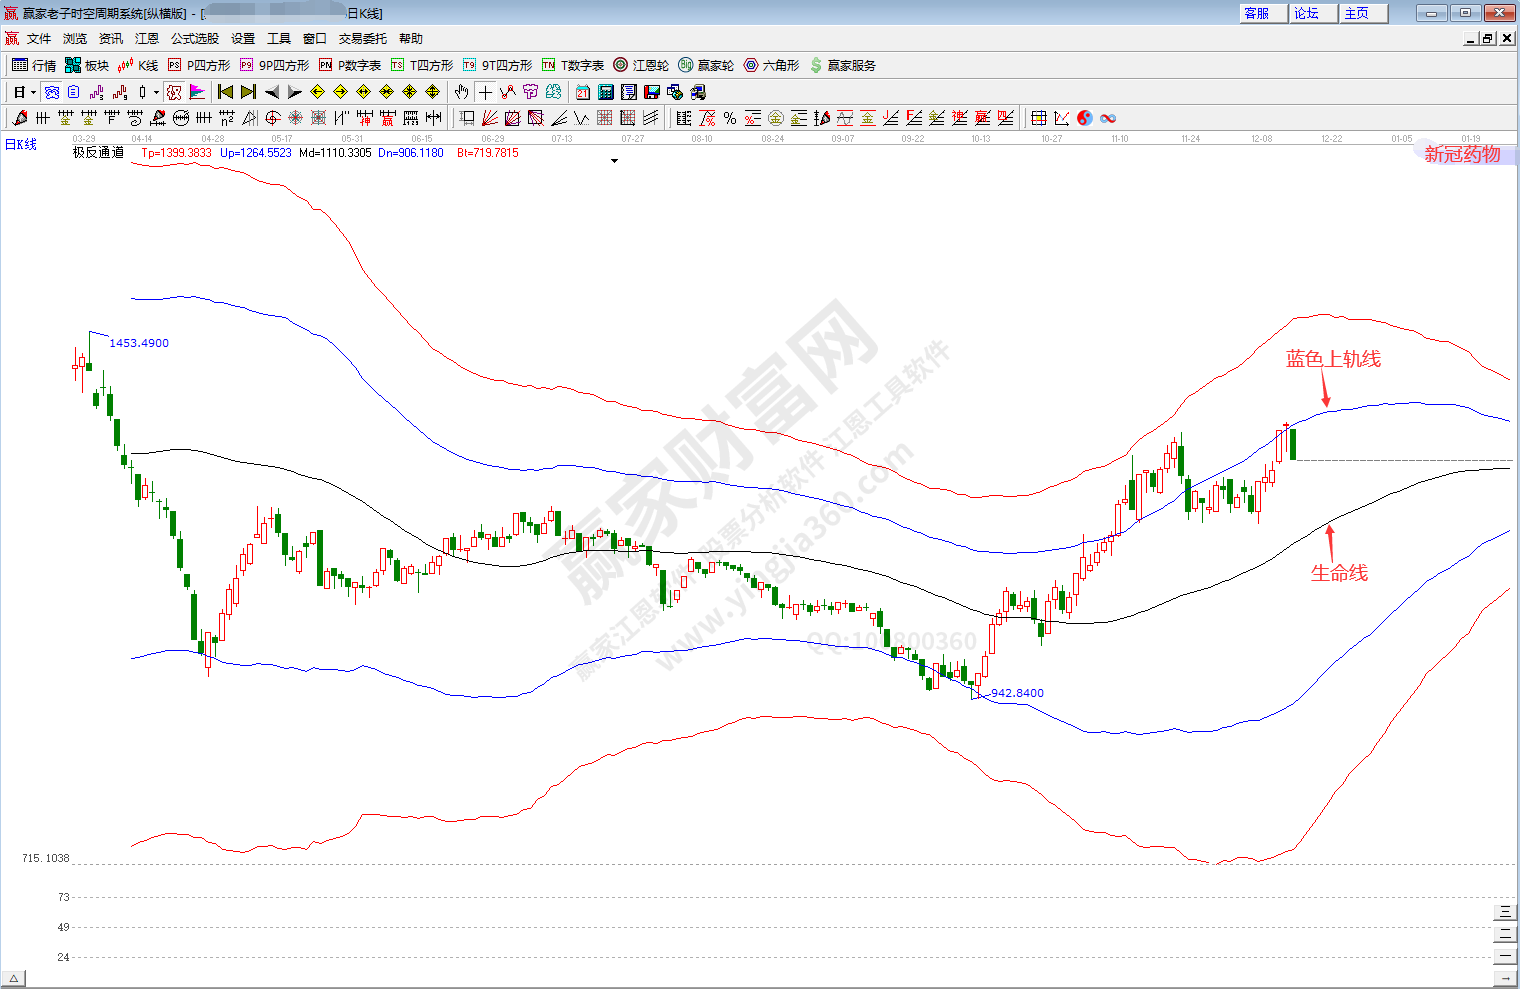Image resolution: width=1520 pixels, height=989 pixels.
Task: Open the 板块 sector view
Action: tap(87, 65)
